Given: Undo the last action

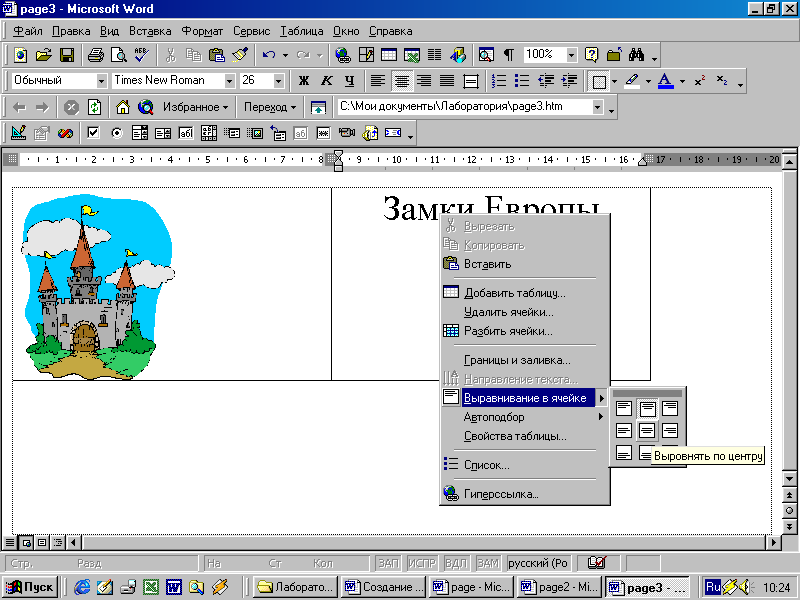Looking at the screenshot, I should point(269,55).
